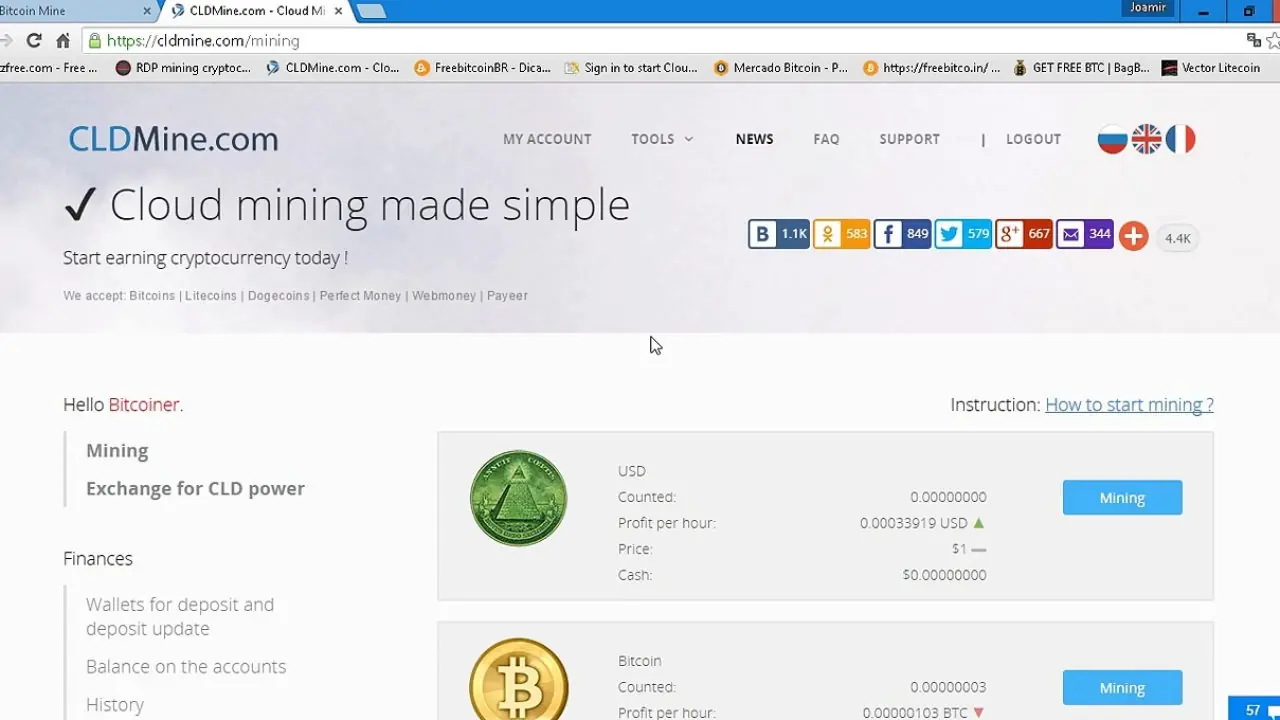Click Bitcoin profit value 0.00000103 BTC

915,713
